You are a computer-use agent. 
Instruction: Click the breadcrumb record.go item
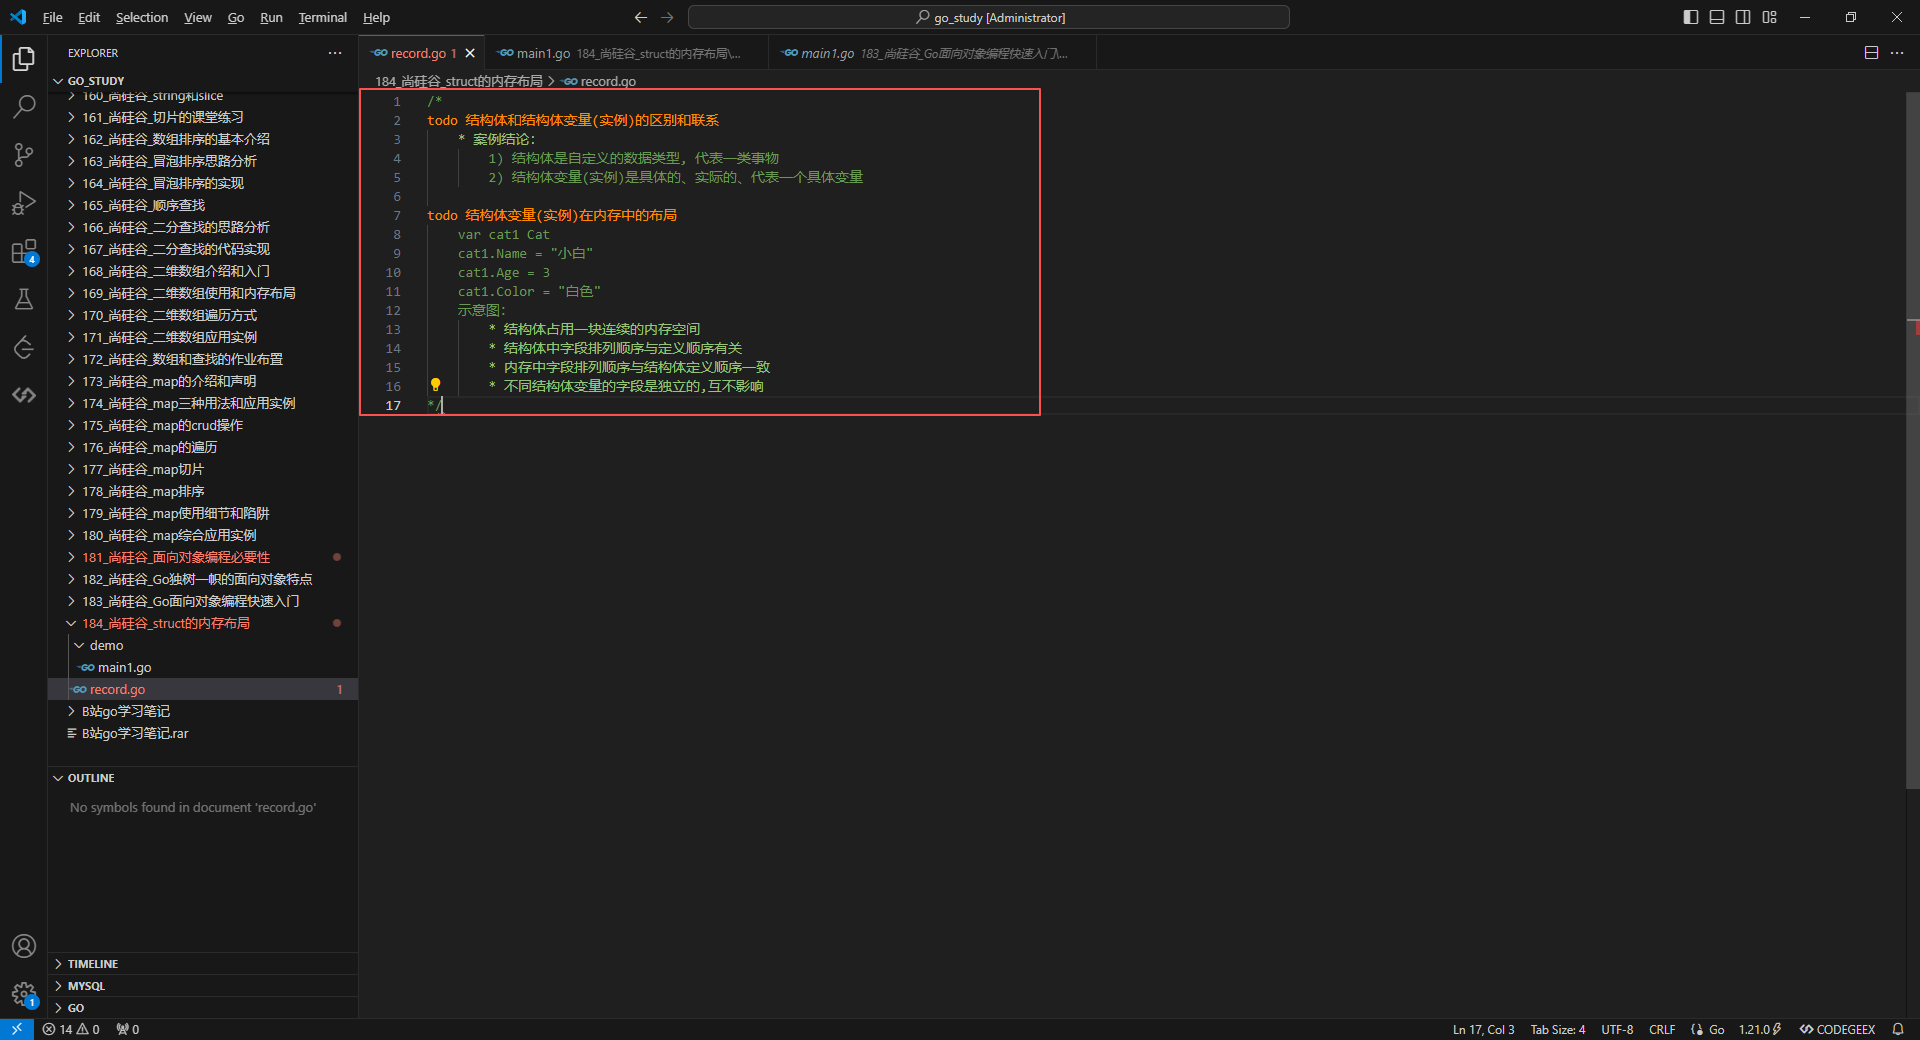click(600, 81)
